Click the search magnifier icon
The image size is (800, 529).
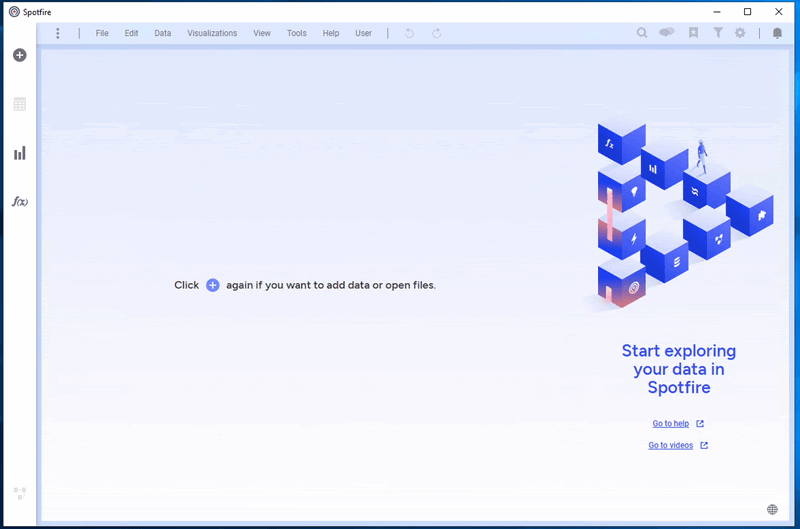pyautogui.click(x=642, y=33)
